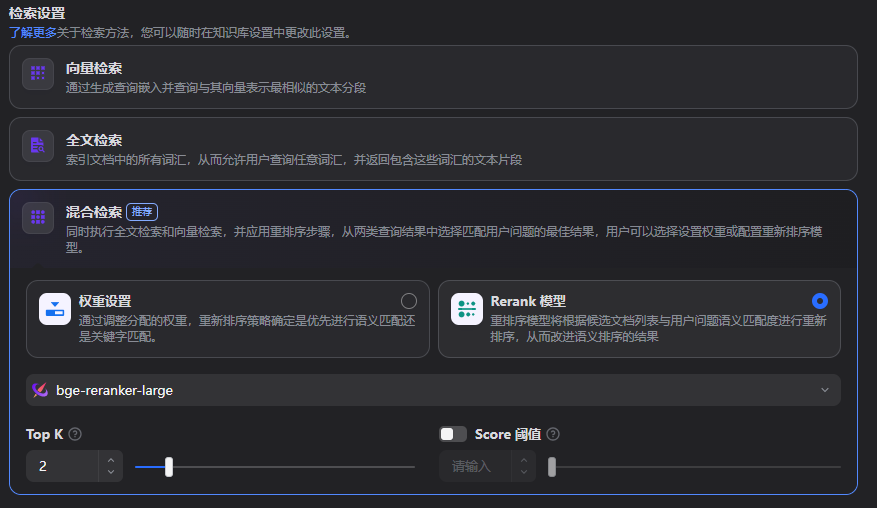Click the Rerank 模型 icon

click(467, 309)
